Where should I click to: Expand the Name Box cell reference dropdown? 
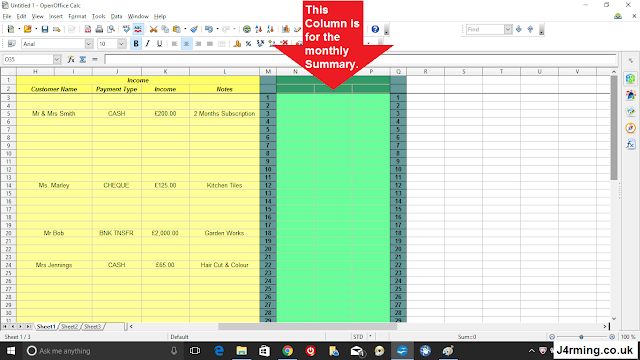(57, 60)
